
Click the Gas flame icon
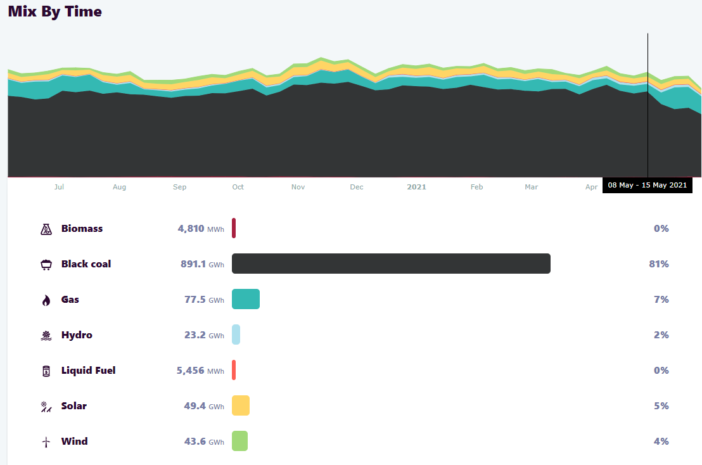[x=46, y=300]
